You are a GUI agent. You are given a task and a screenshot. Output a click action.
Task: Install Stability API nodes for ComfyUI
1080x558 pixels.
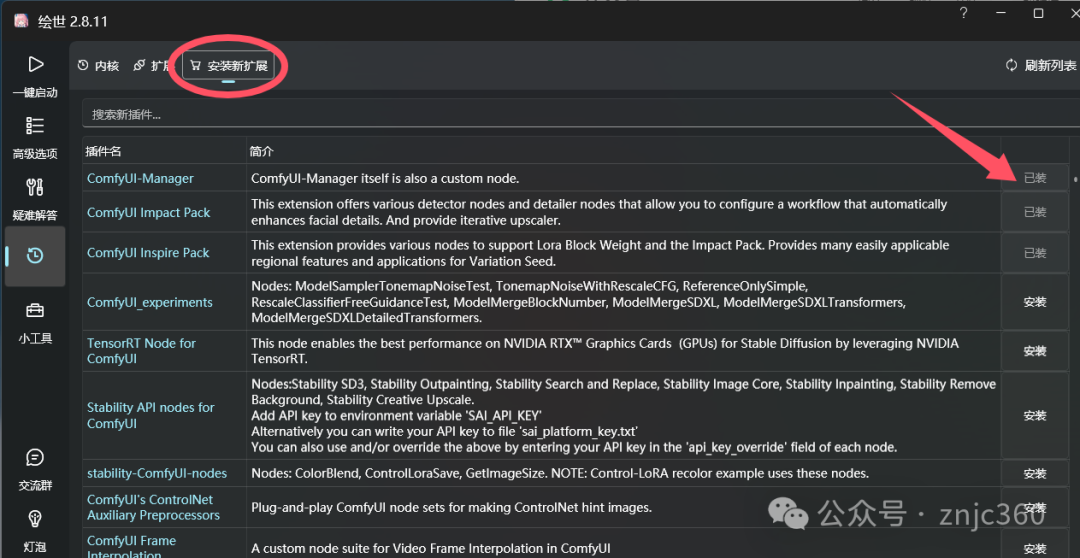1035,415
